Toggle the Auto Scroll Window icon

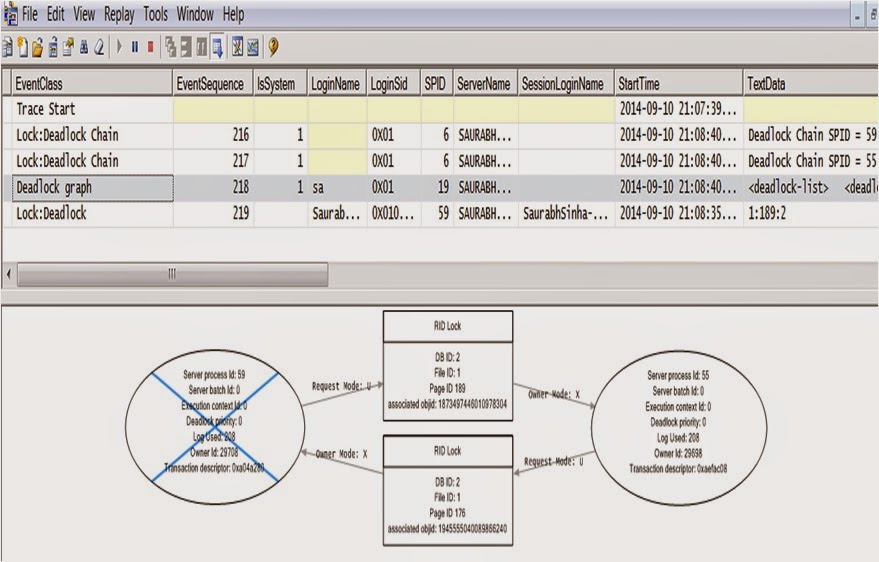point(218,48)
